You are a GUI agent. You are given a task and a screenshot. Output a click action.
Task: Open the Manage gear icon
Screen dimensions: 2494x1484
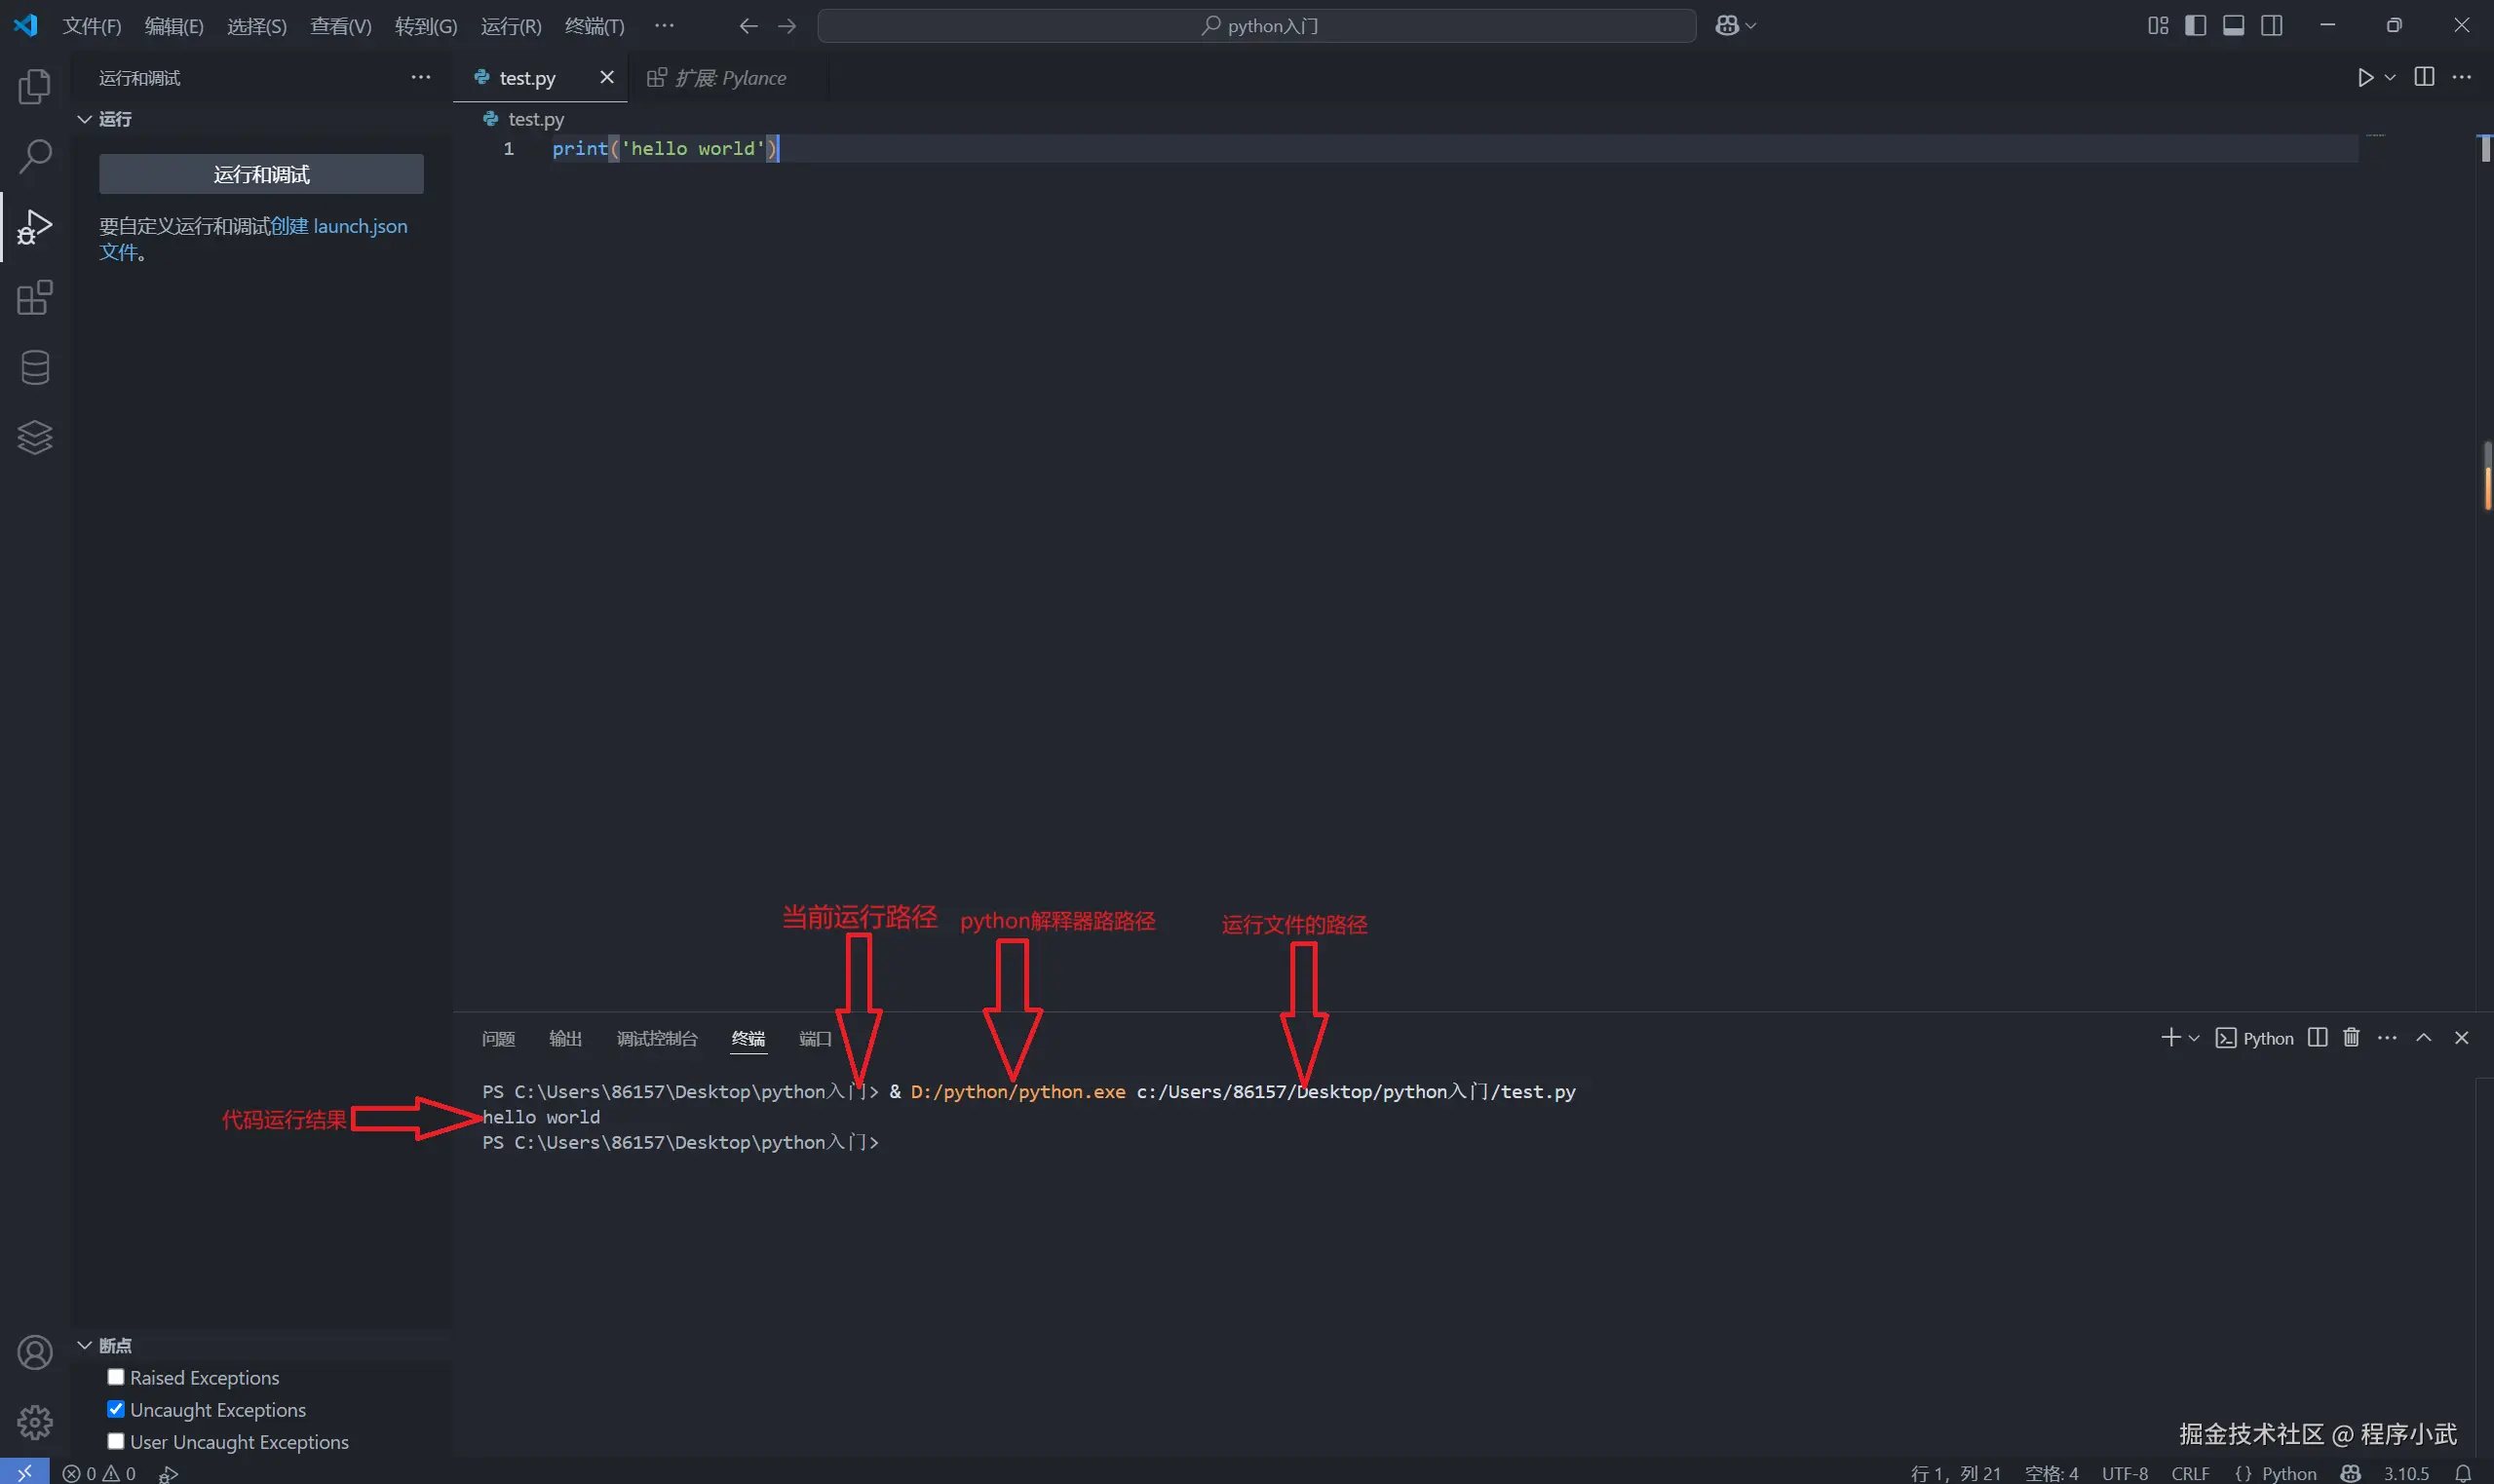click(34, 1422)
